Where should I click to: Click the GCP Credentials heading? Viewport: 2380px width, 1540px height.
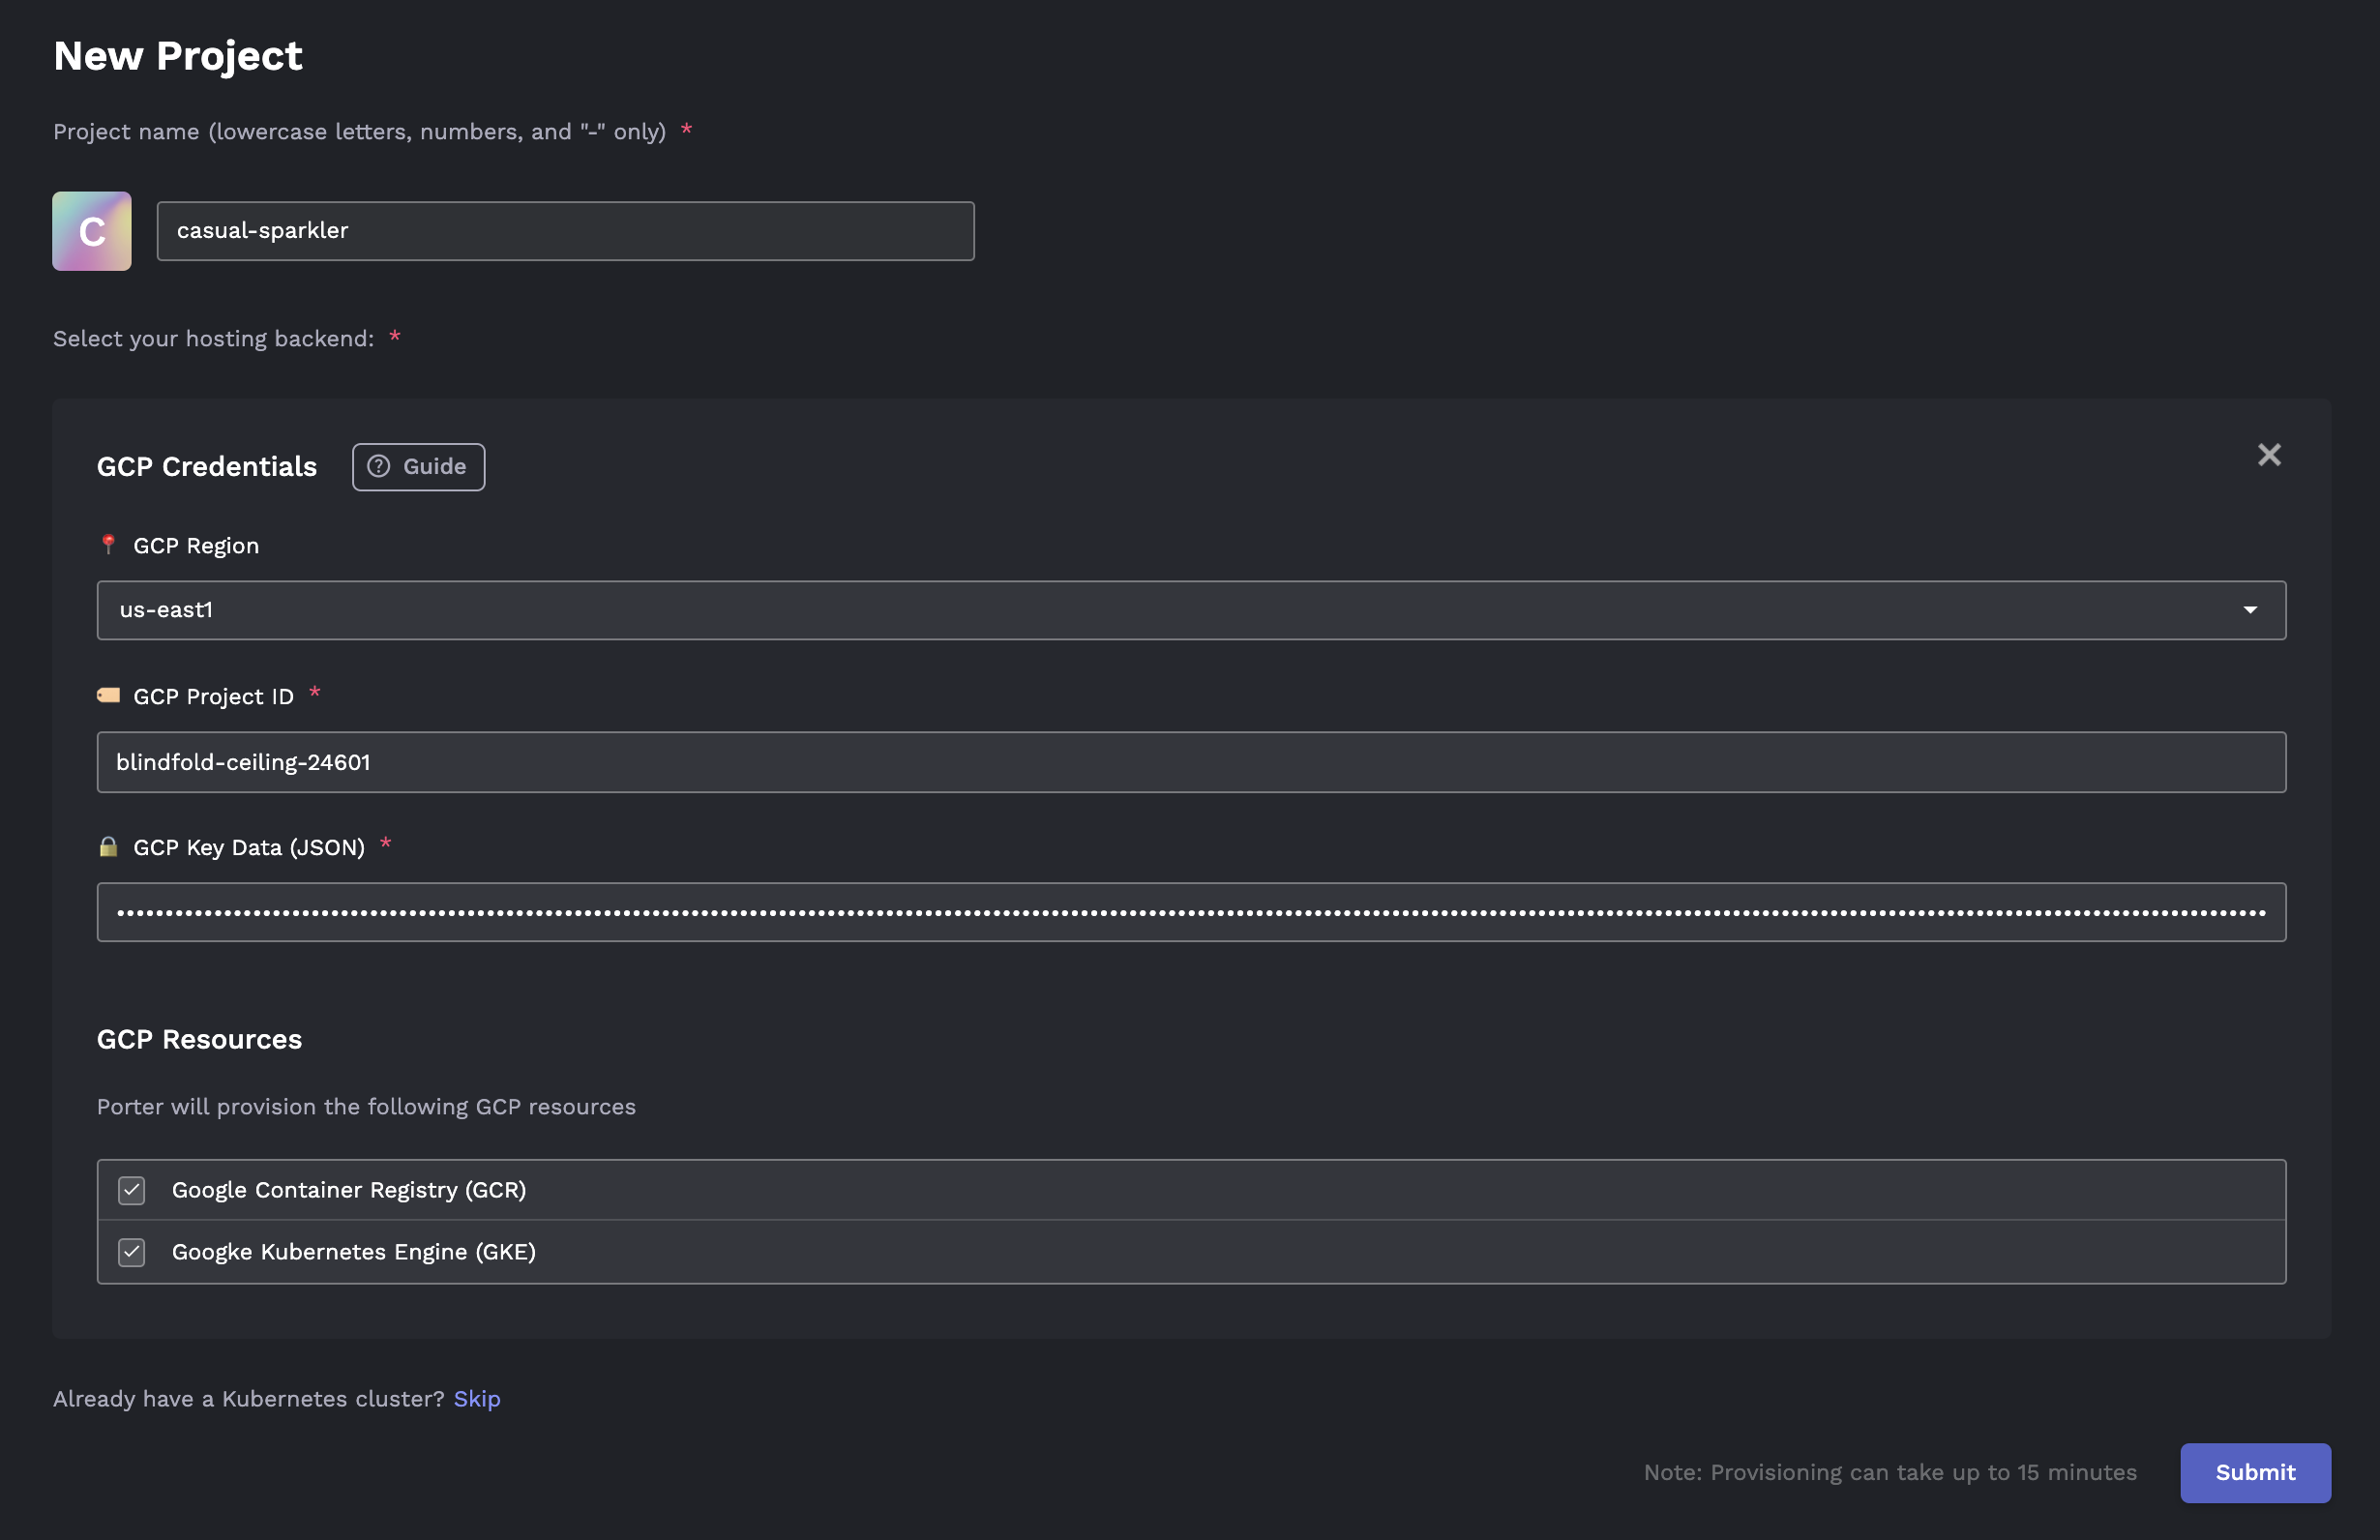pyautogui.click(x=206, y=467)
